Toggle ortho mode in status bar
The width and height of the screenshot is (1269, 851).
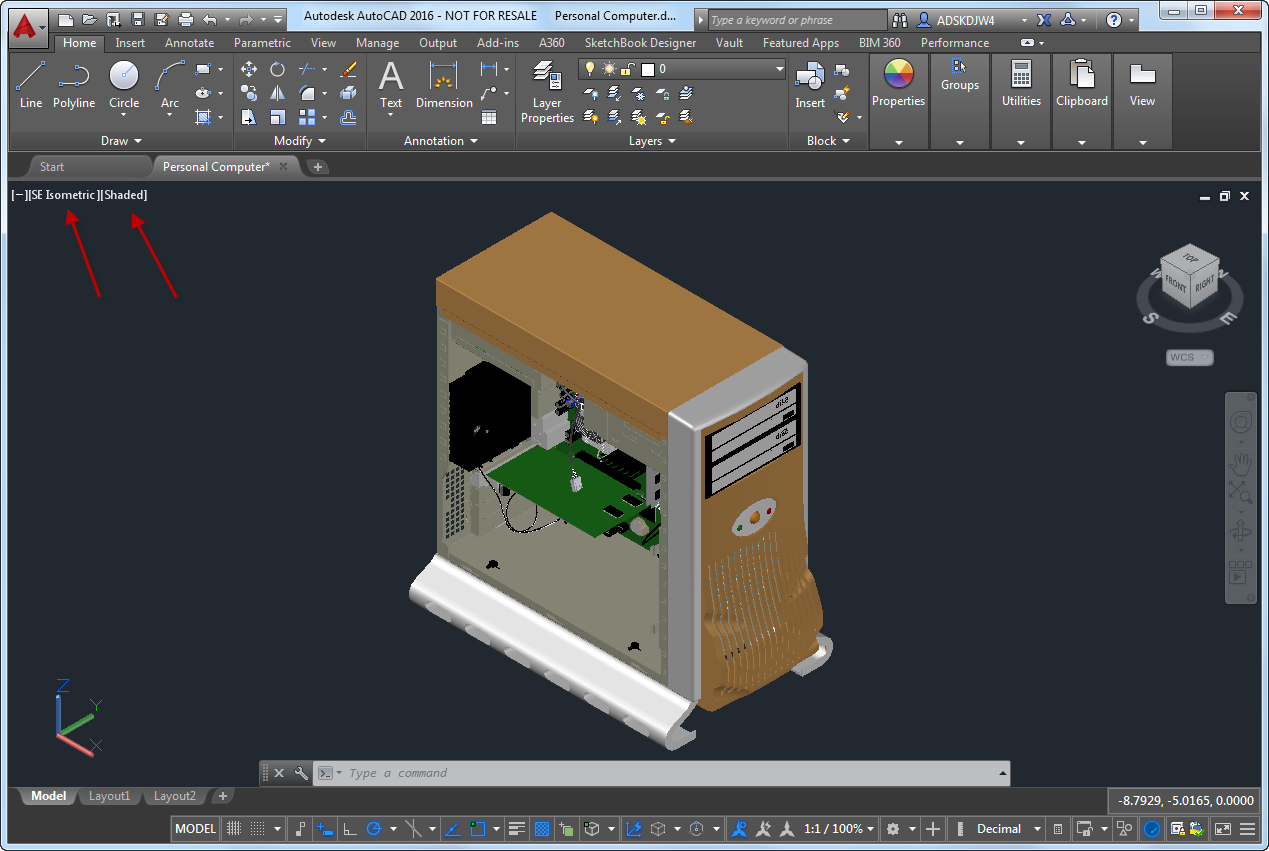(350, 829)
